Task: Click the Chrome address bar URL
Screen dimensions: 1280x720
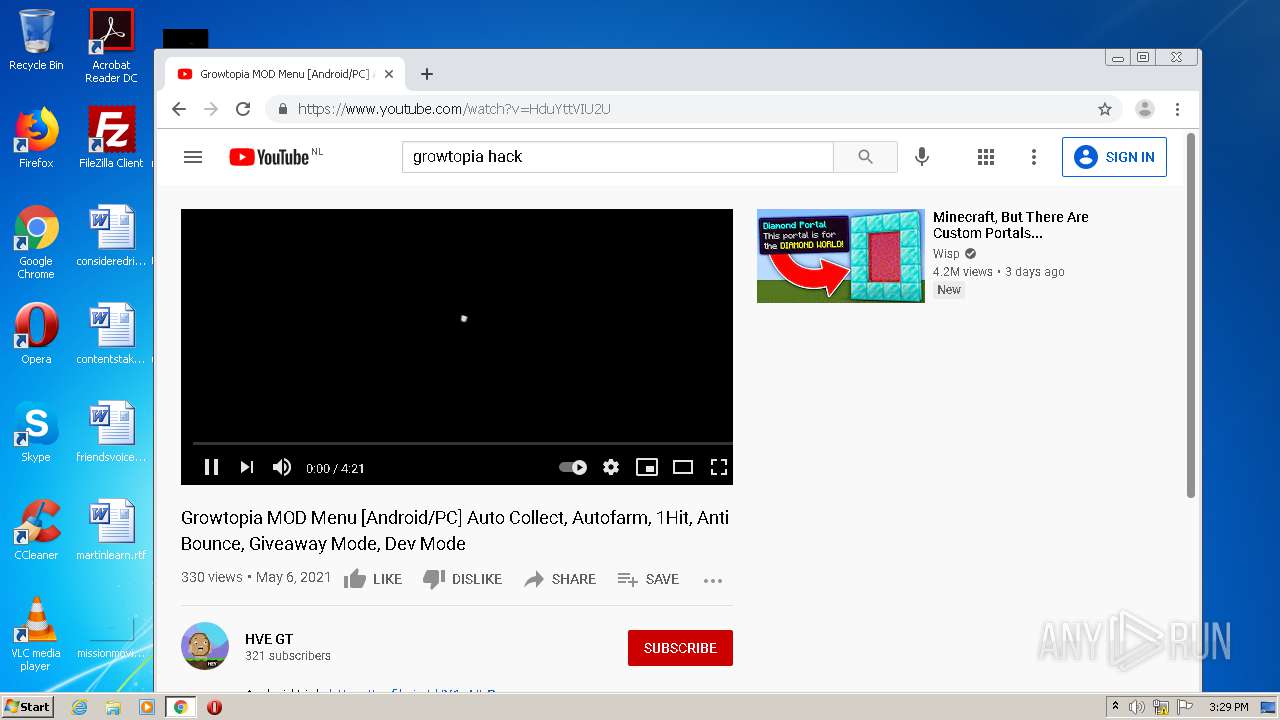Action: [454, 109]
